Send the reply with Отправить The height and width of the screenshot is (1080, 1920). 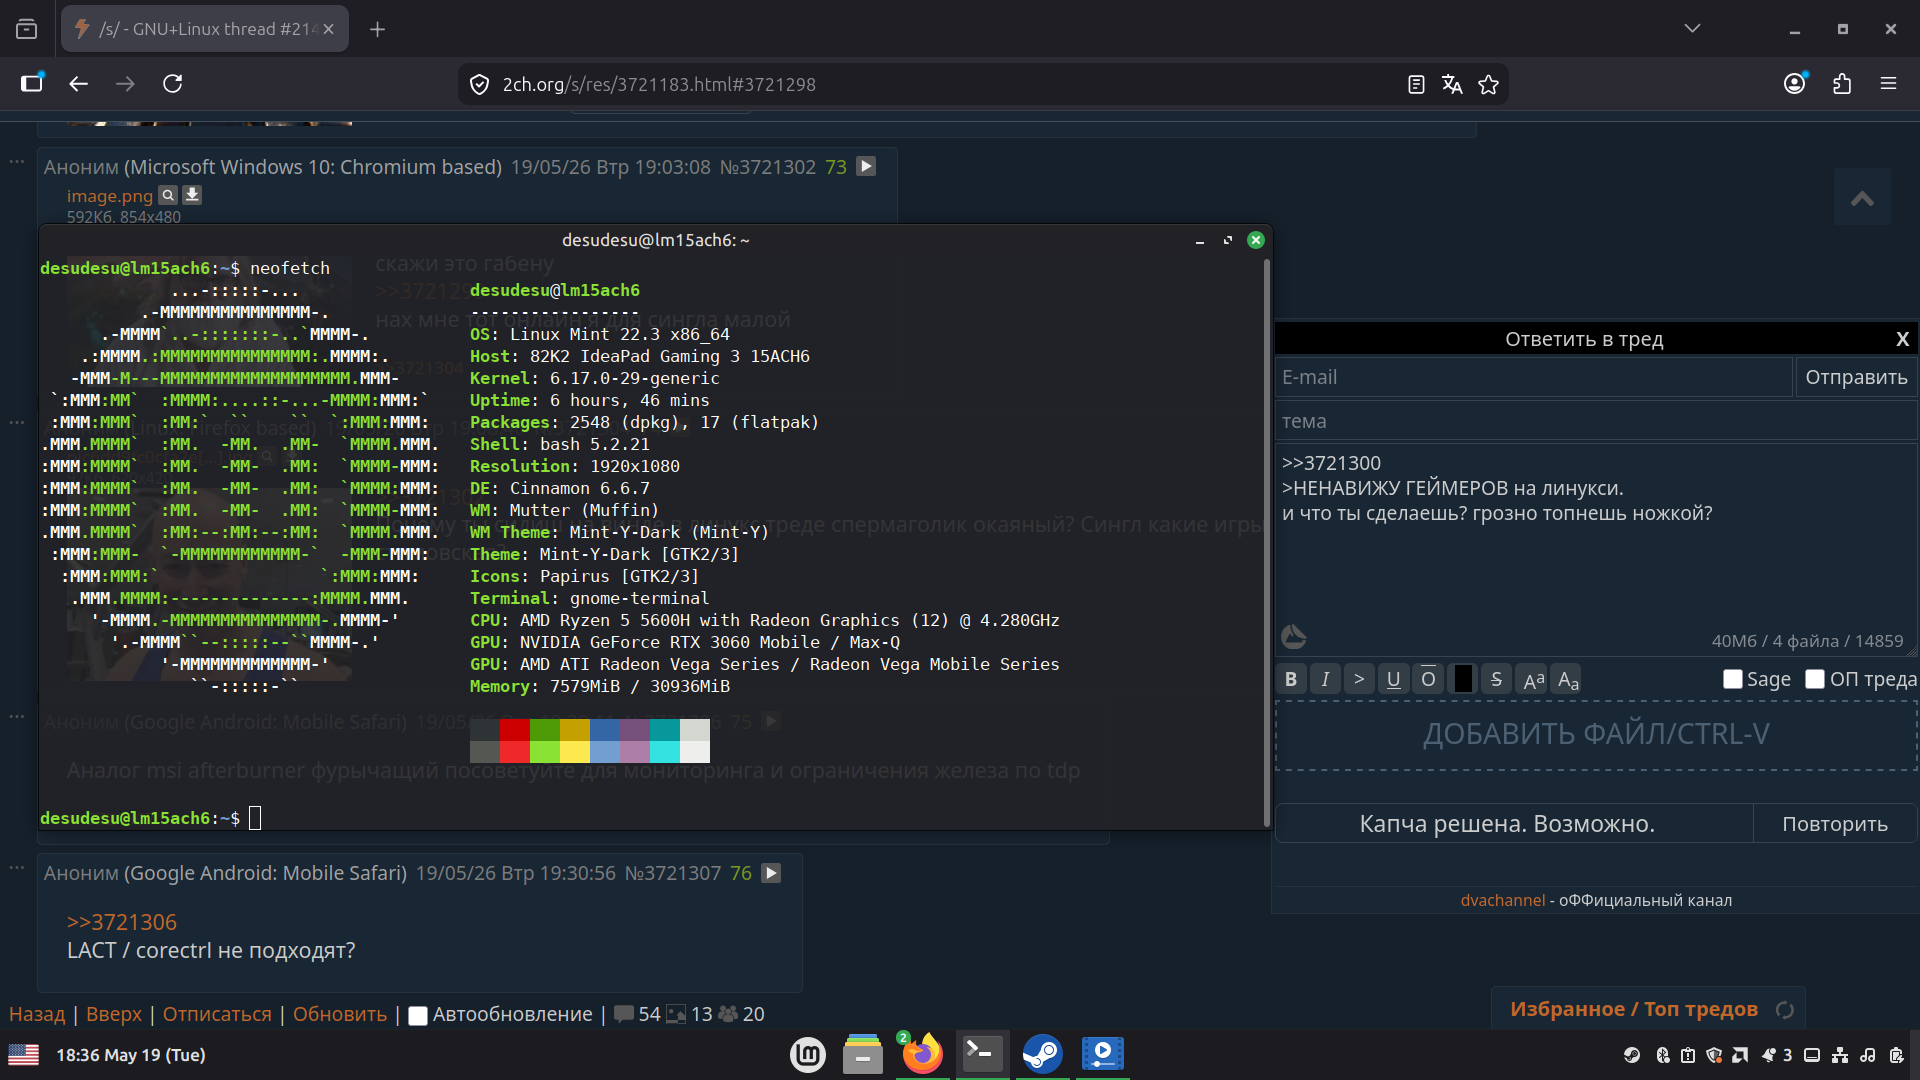point(1856,378)
